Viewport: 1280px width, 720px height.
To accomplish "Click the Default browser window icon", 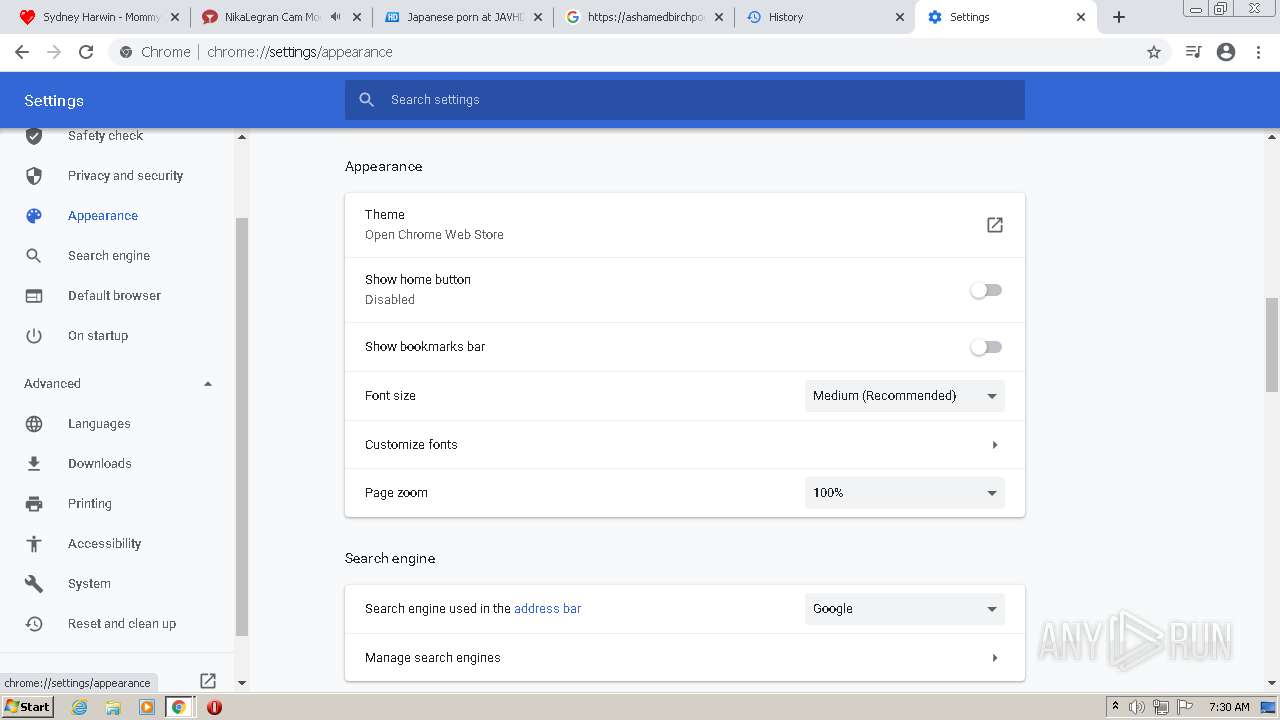I will pos(34,296).
